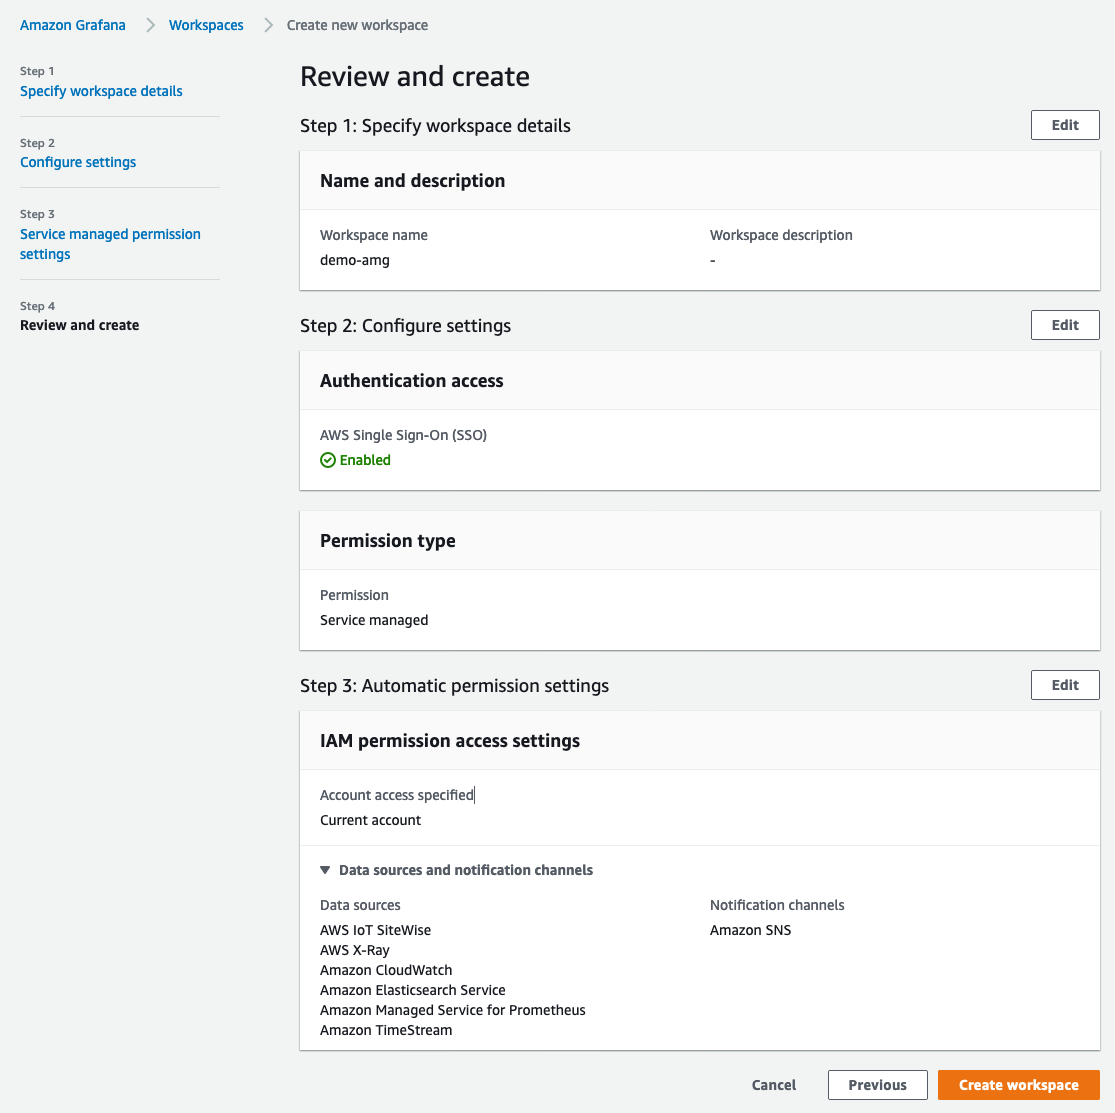This screenshot has height=1113, width=1115.
Task: Open Service managed permission settings step
Action: tap(110, 244)
